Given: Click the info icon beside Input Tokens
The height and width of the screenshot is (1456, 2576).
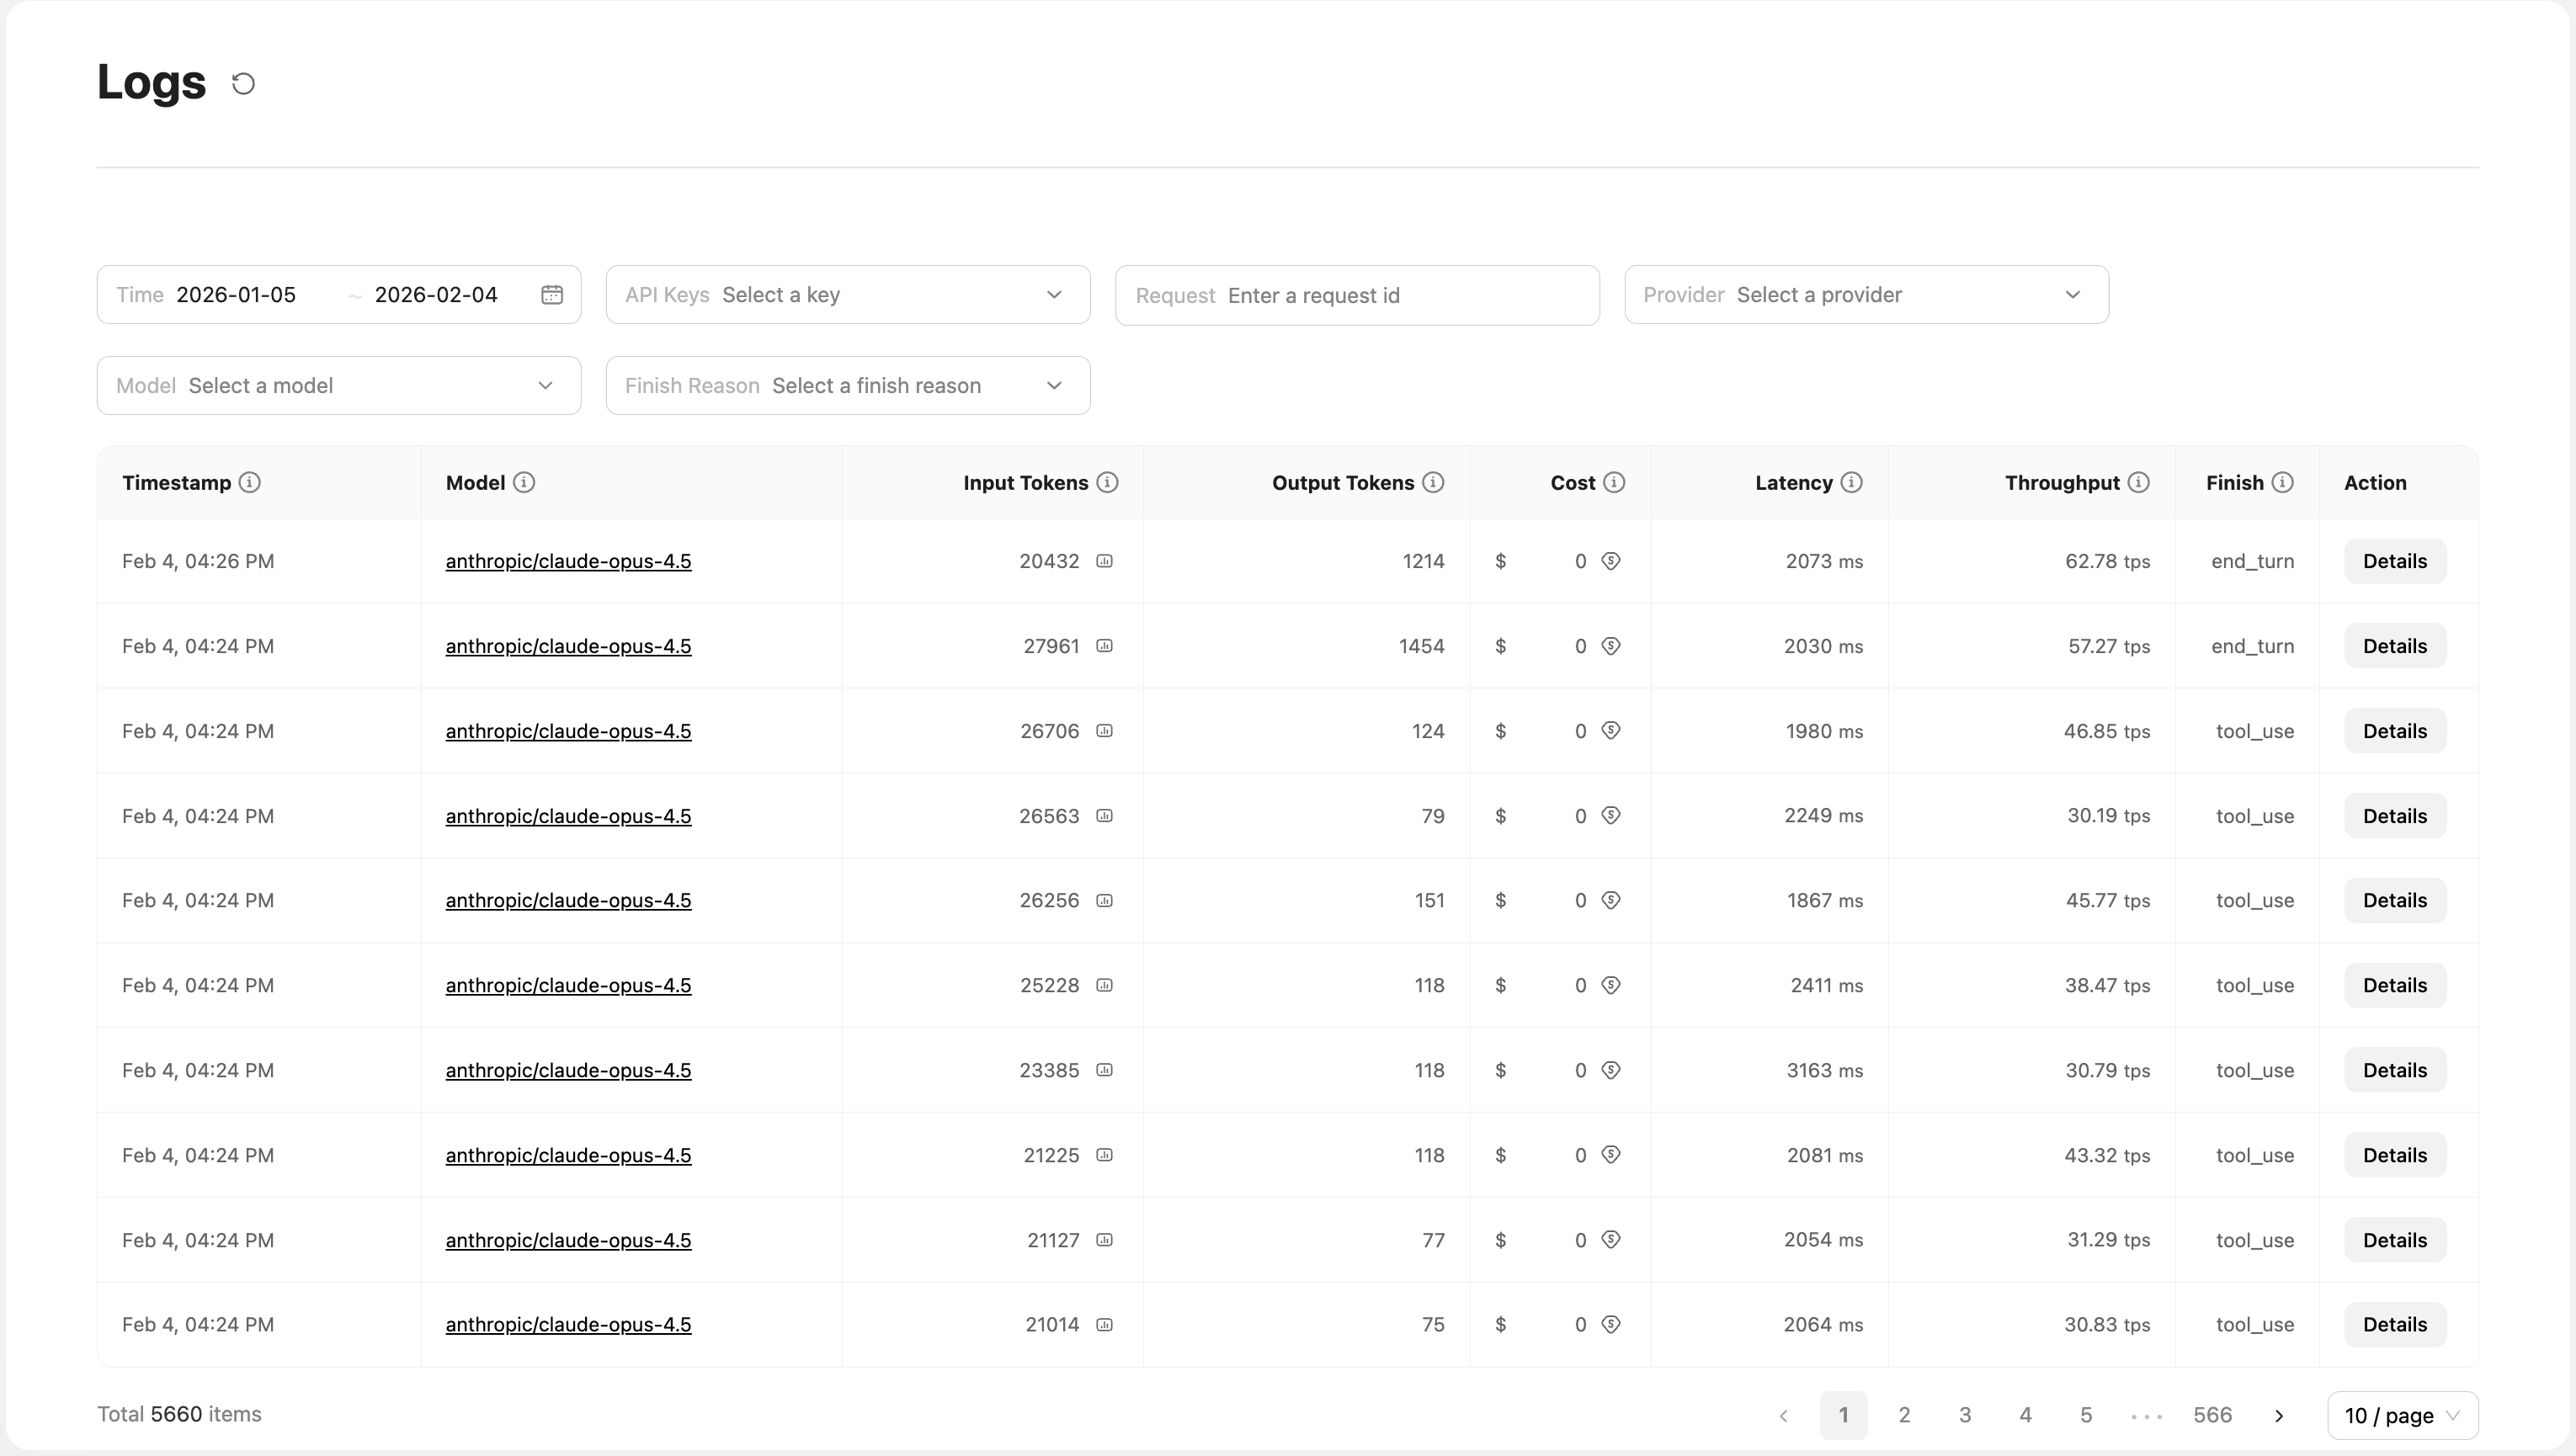Looking at the screenshot, I should click(x=1107, y=482).
